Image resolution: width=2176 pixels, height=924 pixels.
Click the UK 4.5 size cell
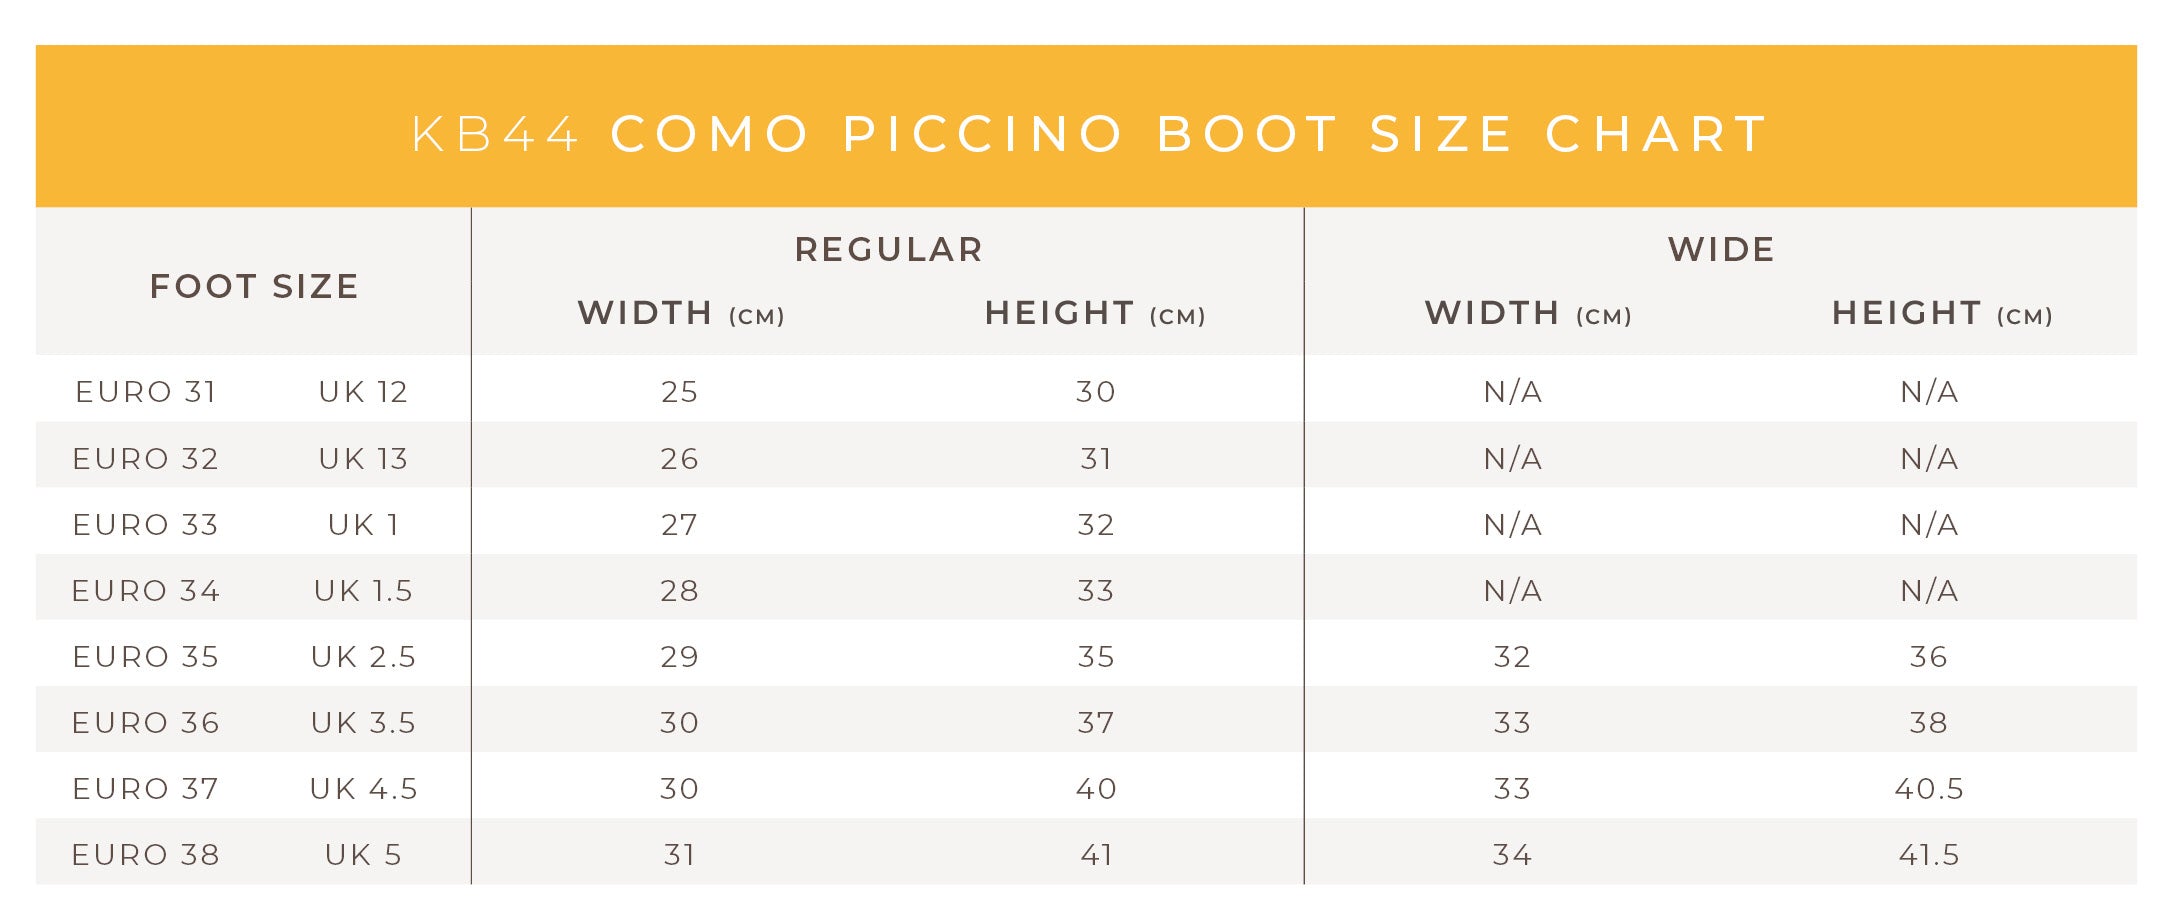(x=363, y=789)
